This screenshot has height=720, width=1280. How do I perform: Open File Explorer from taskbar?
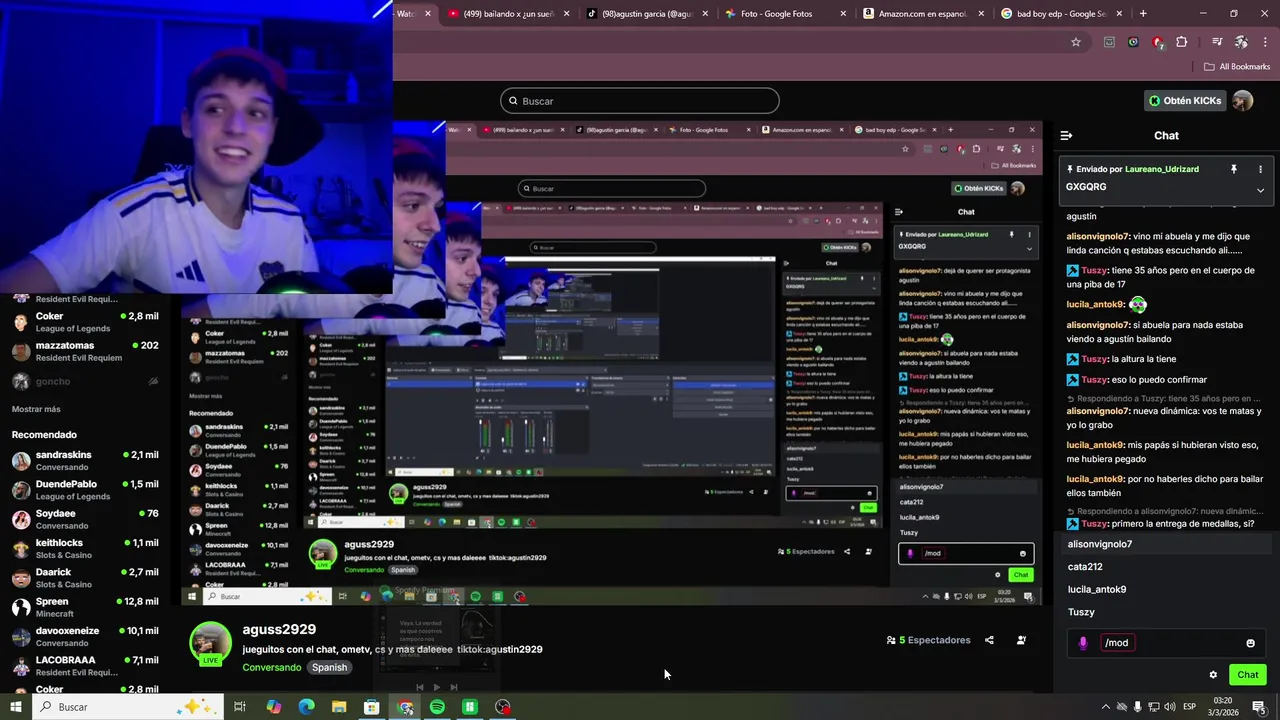coord(339,707)
